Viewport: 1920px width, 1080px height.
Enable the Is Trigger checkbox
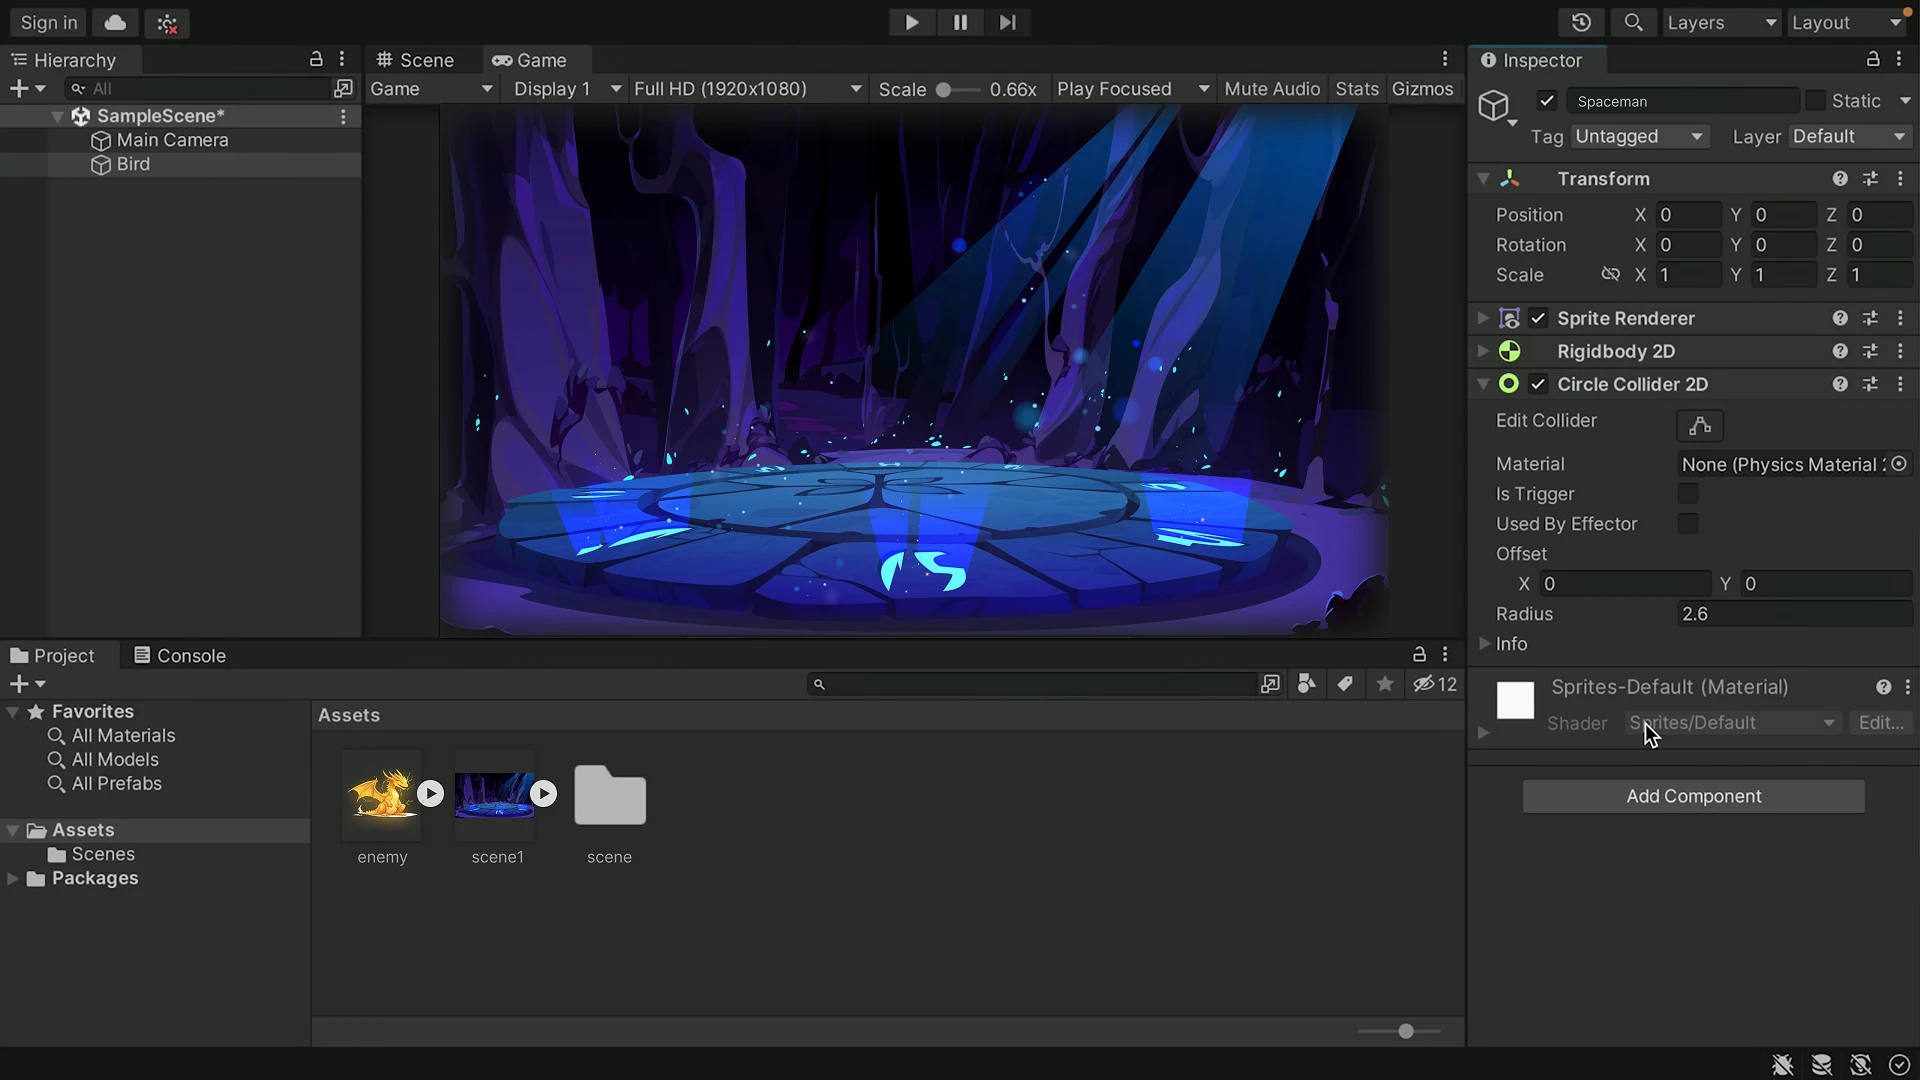[x=1688, y=494]
